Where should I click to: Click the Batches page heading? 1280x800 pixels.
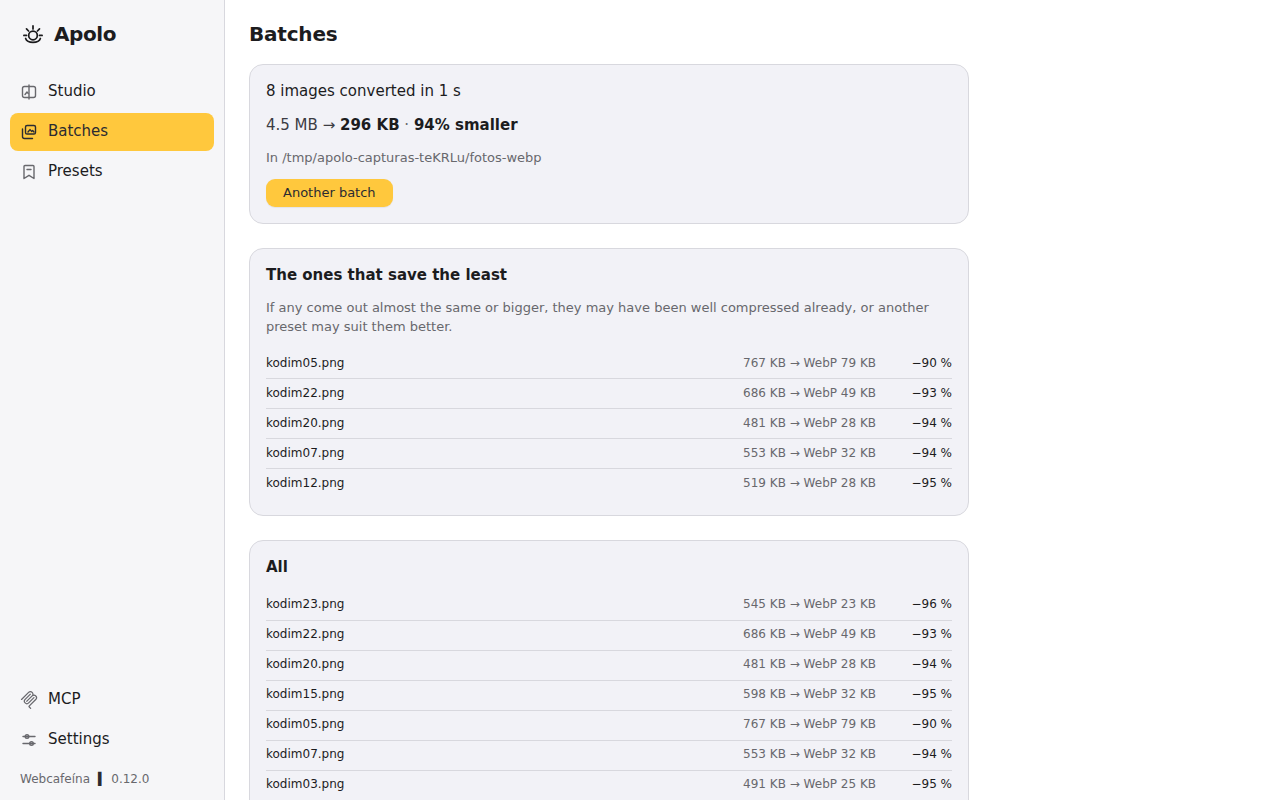(x=293, y=35)
